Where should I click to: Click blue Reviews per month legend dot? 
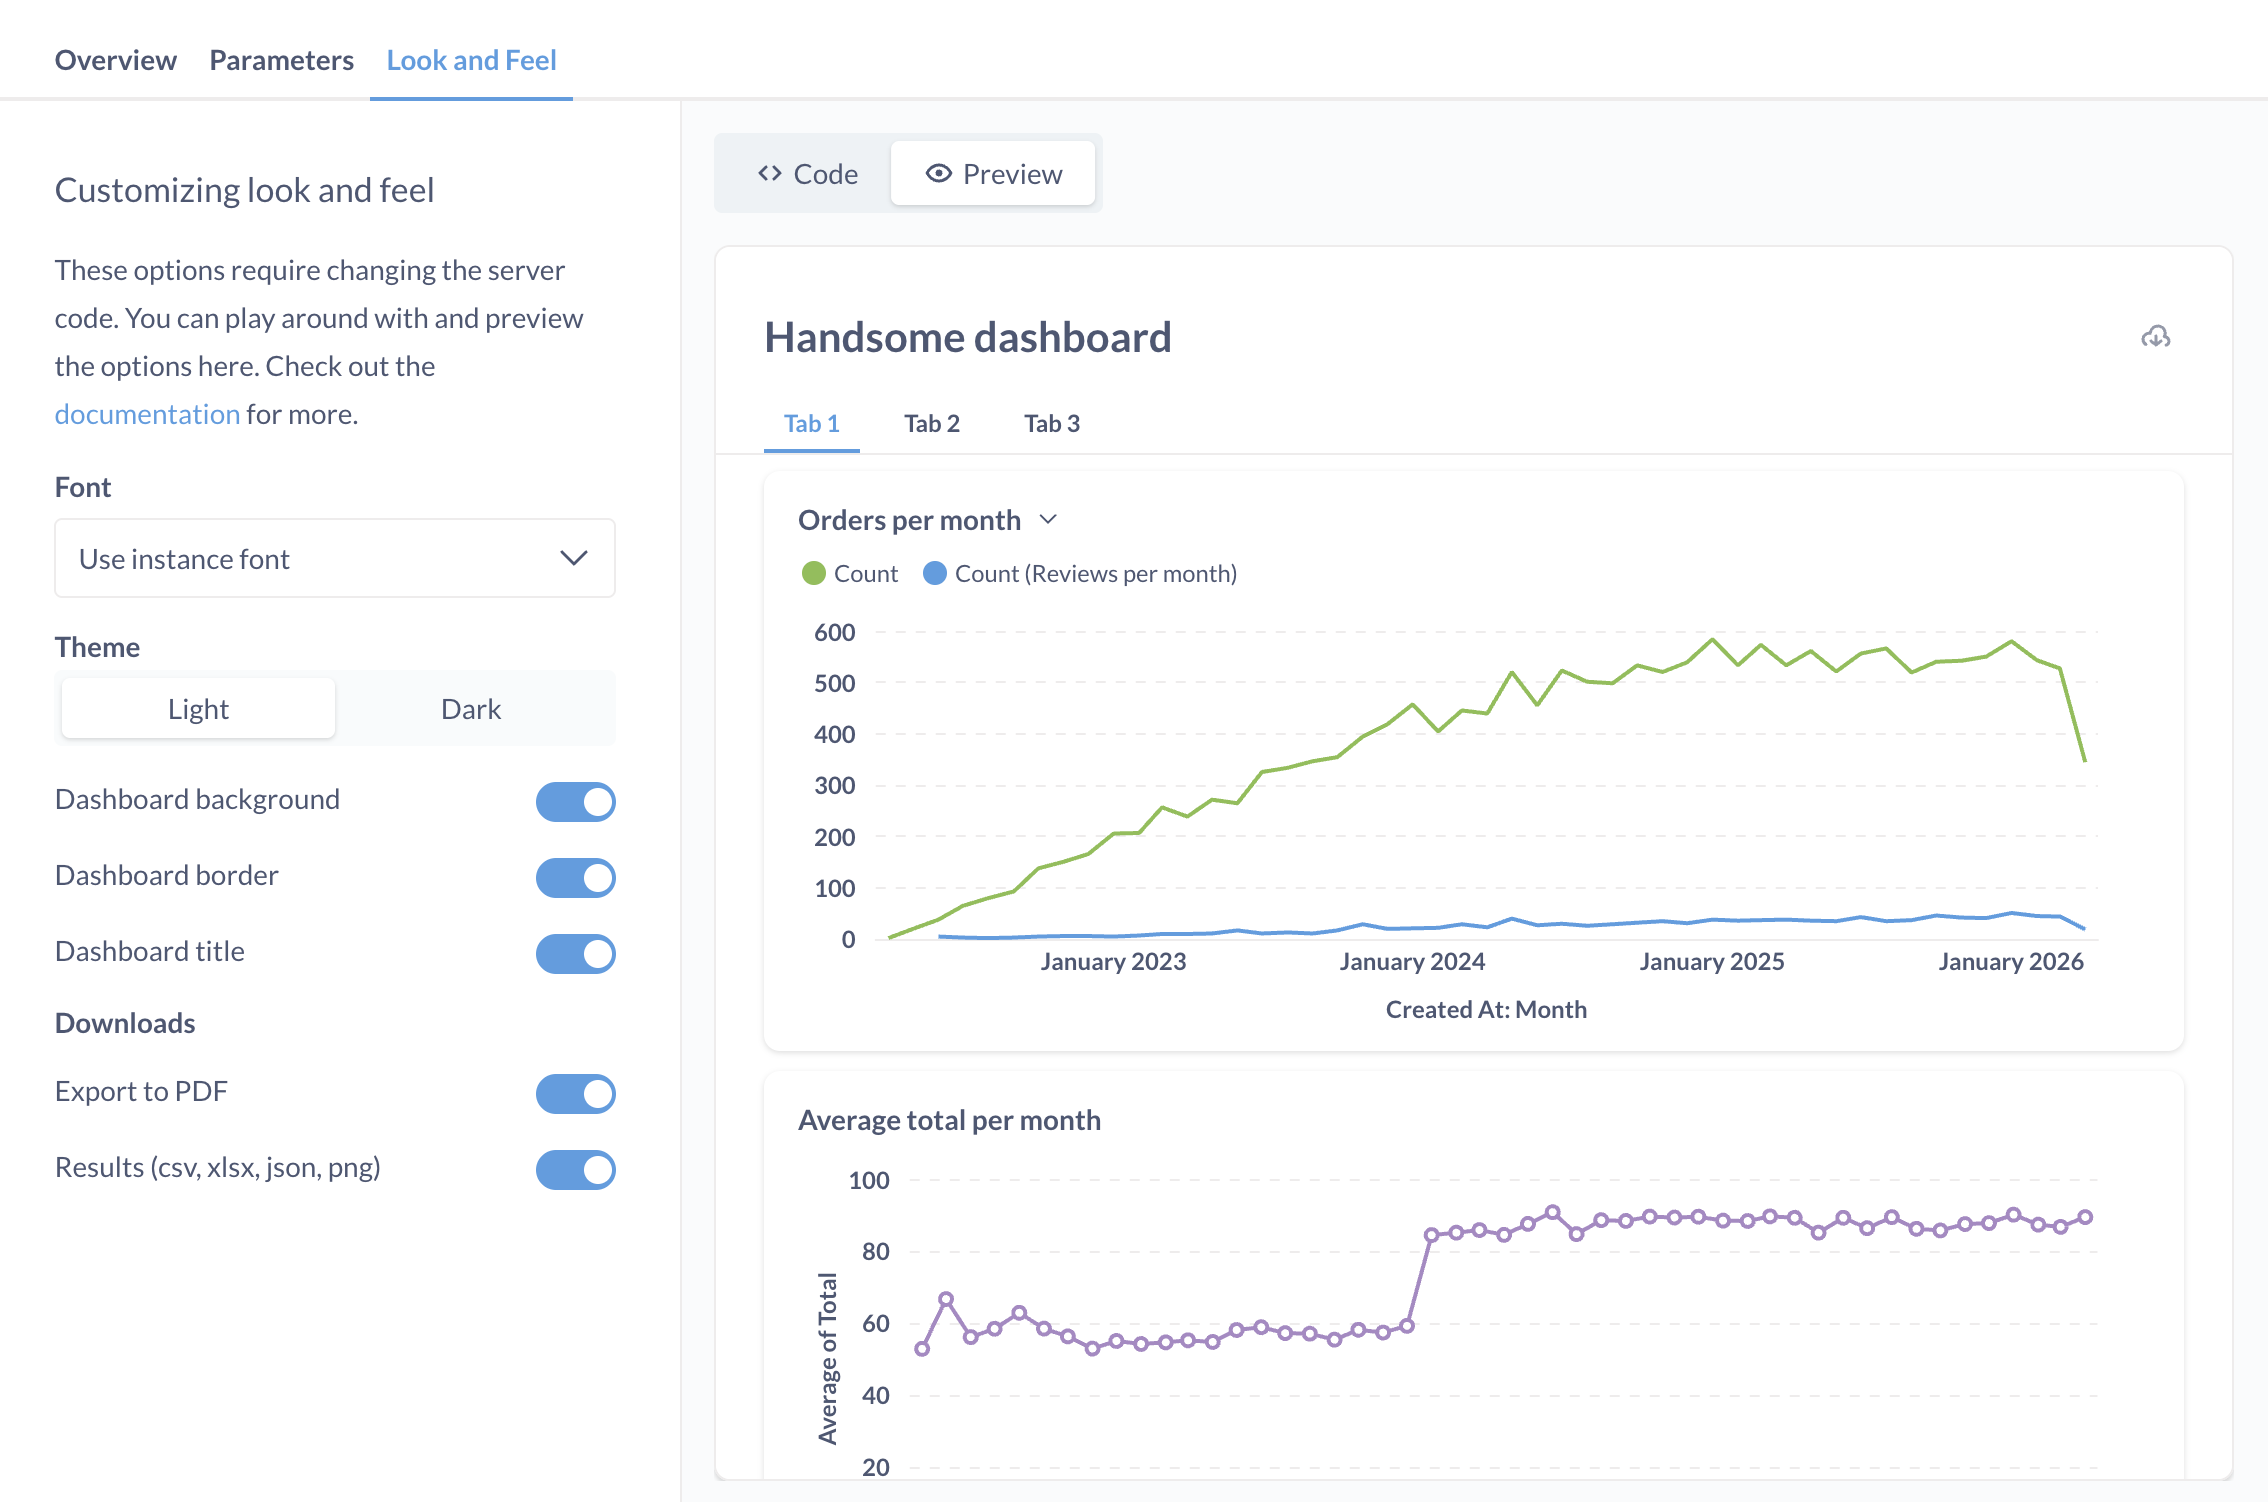[934, 573]
